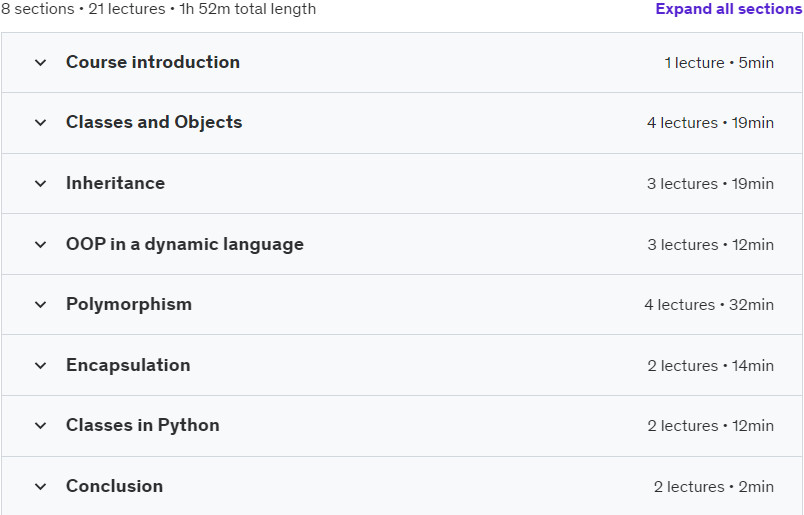804x515 pixels.
Task: Open the Conclusion section title
Action: 114,486
